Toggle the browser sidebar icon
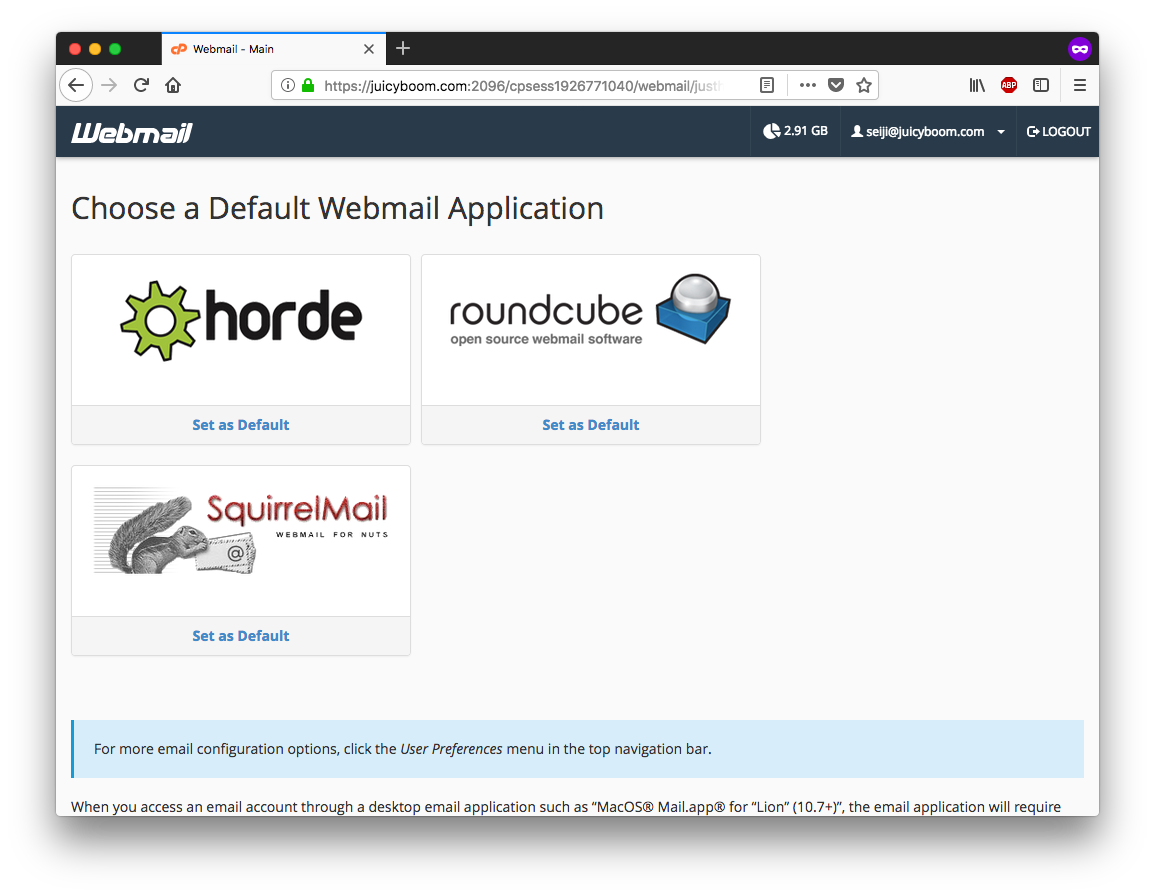 (1041, 85)
